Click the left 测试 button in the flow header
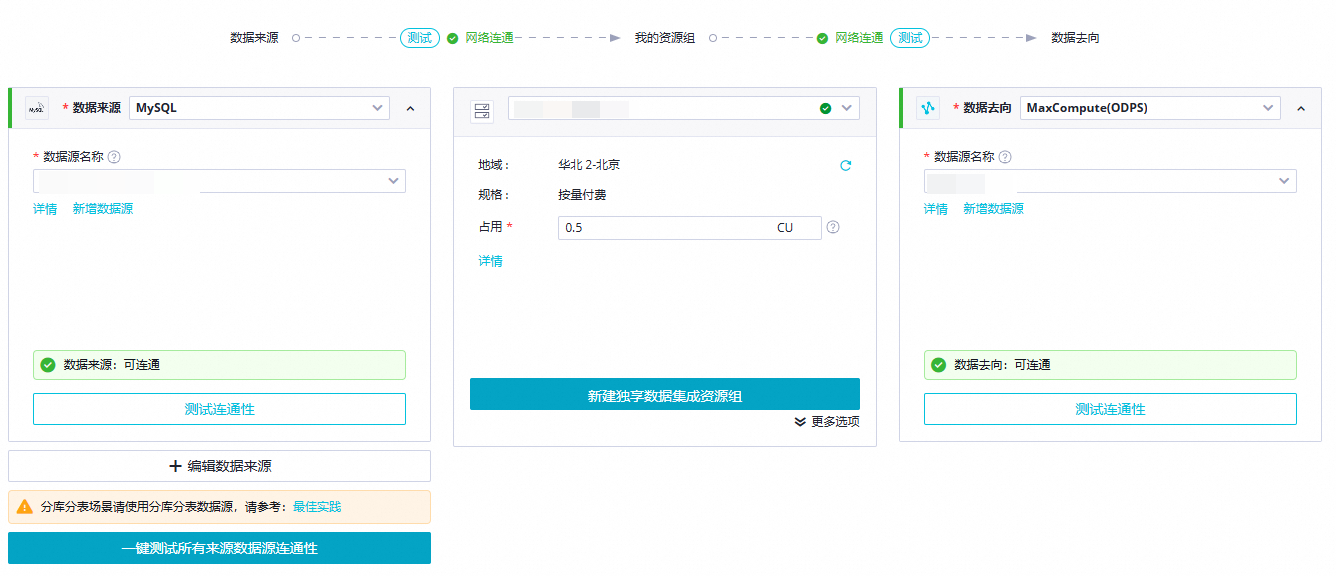The height and width of the screenshot is (576, 1336). [420, 38]
